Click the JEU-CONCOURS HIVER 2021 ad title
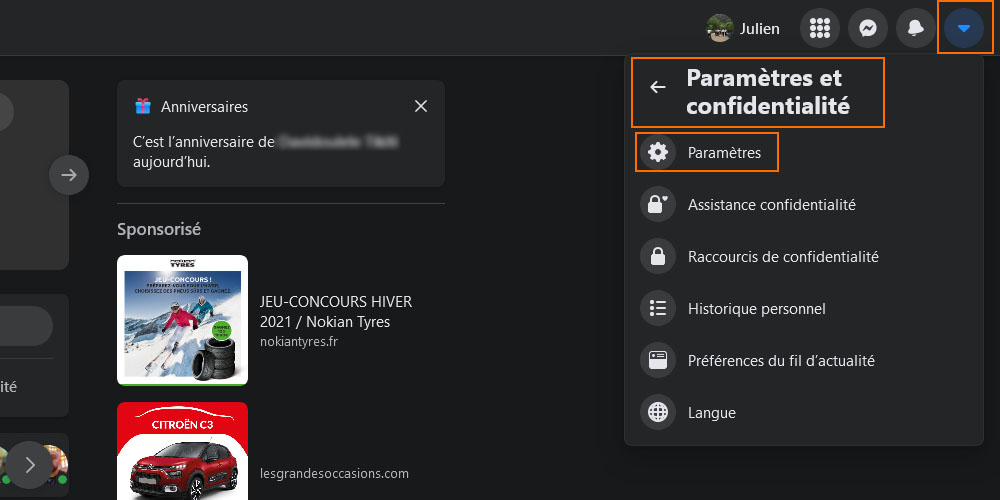The height and width of the screenshot is (500, 1000). coord(336,311)
